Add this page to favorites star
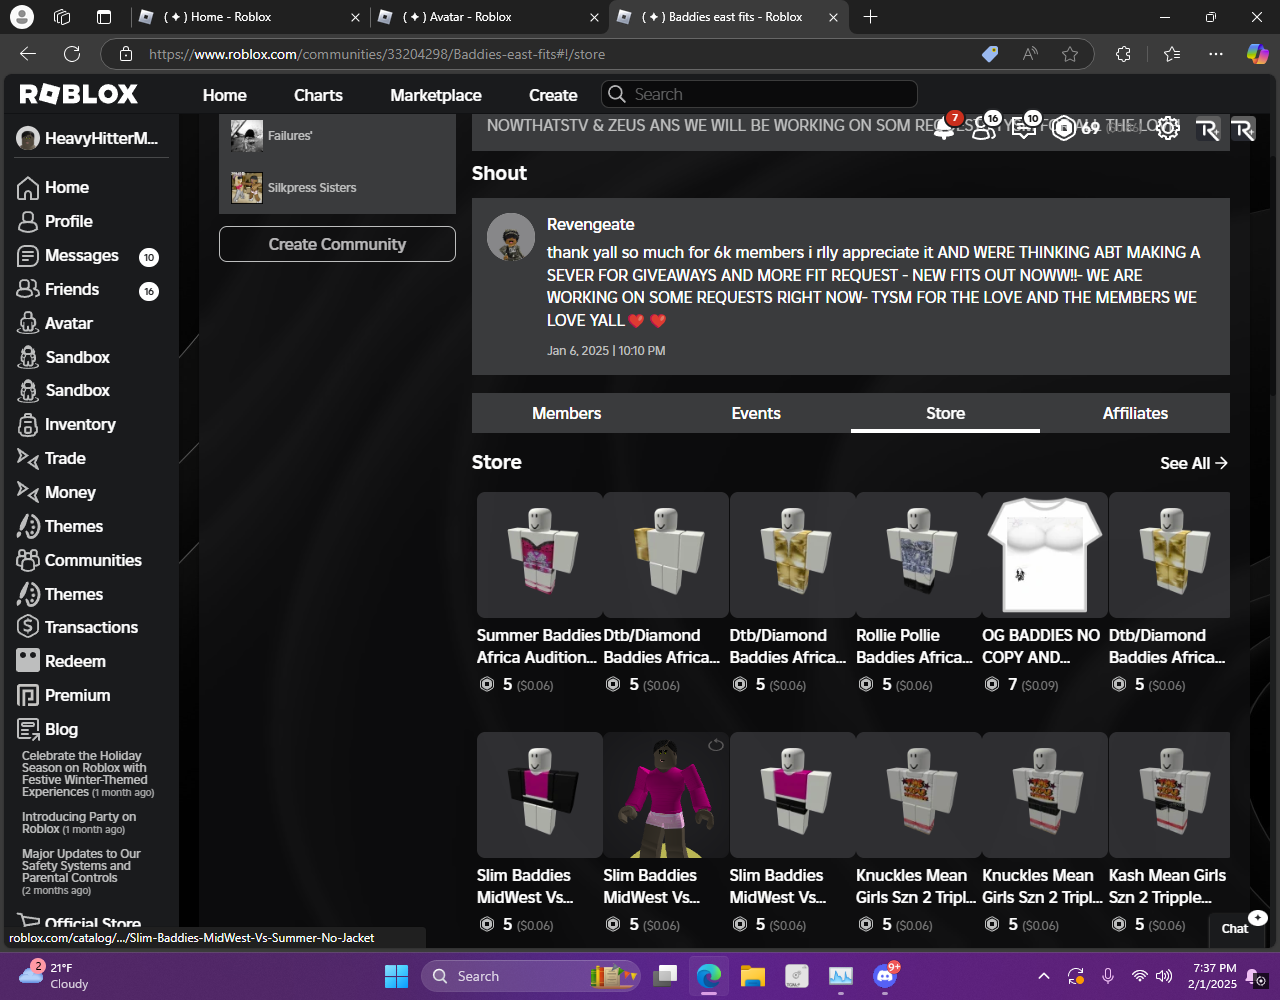Viewport: 1280px width, 1000px height. pos(1070,54)
